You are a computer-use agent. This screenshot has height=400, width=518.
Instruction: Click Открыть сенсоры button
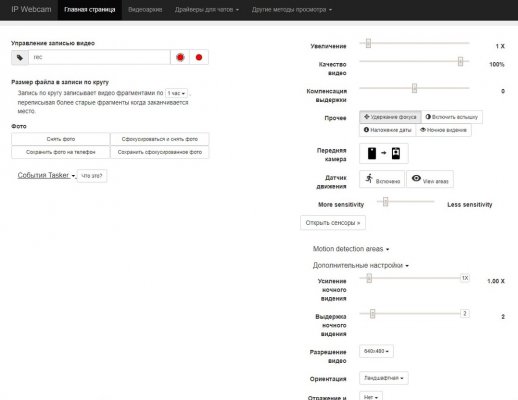pyautogui.click(x=333, y=223)
